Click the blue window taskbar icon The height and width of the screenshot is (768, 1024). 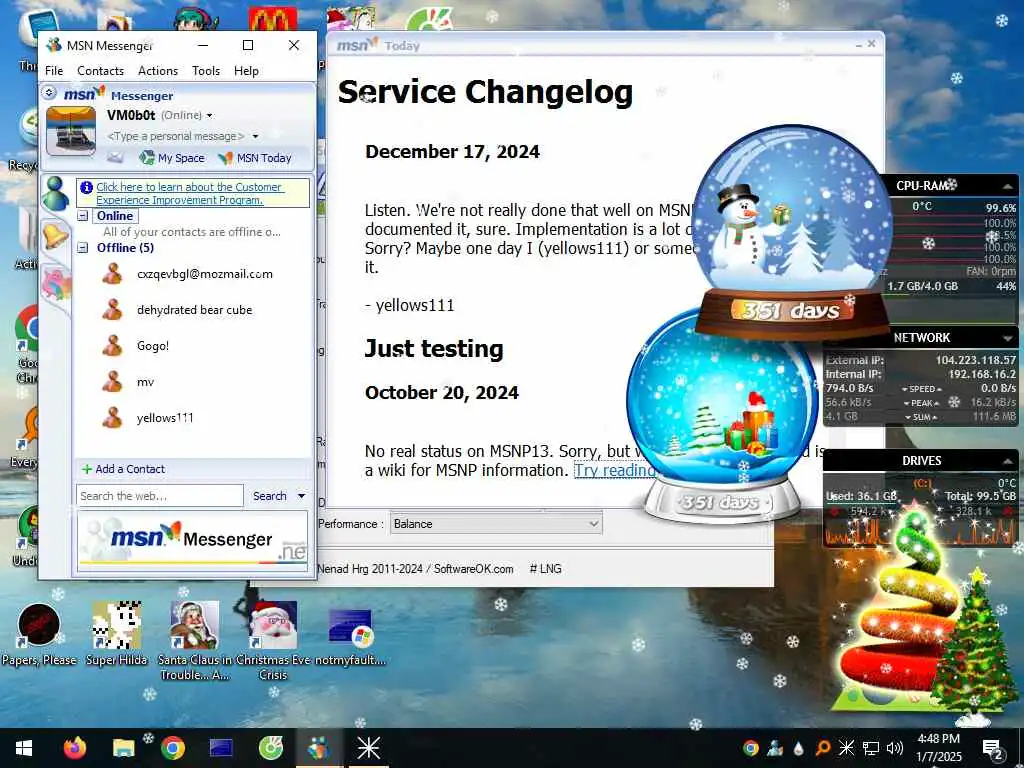221,748
